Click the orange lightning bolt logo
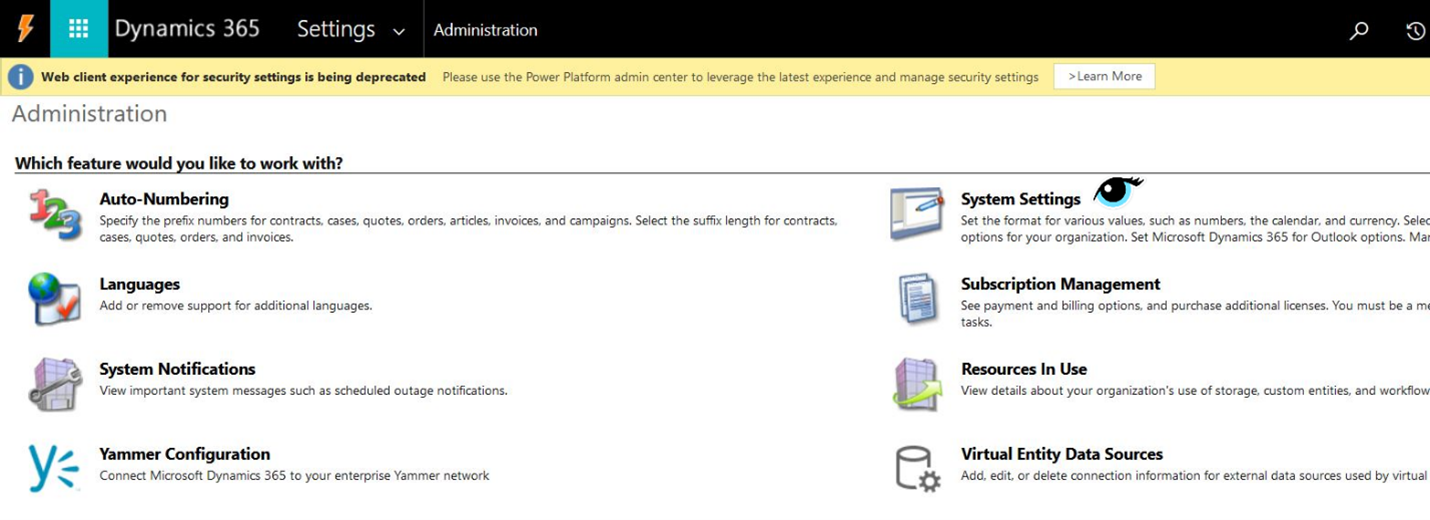 click(25, 29)
